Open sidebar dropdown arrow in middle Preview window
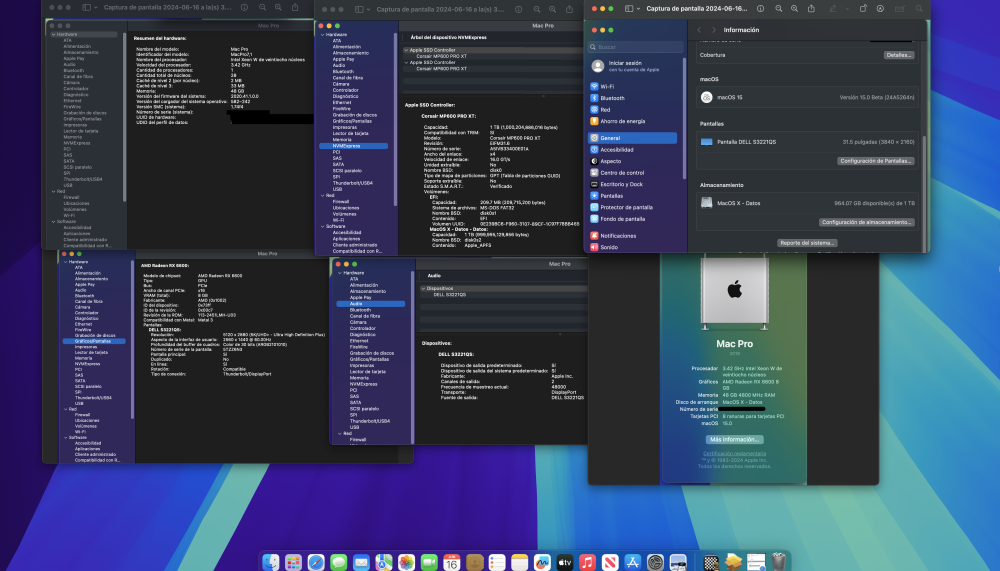Screen dimensions: 1000x571 (369, 10)
